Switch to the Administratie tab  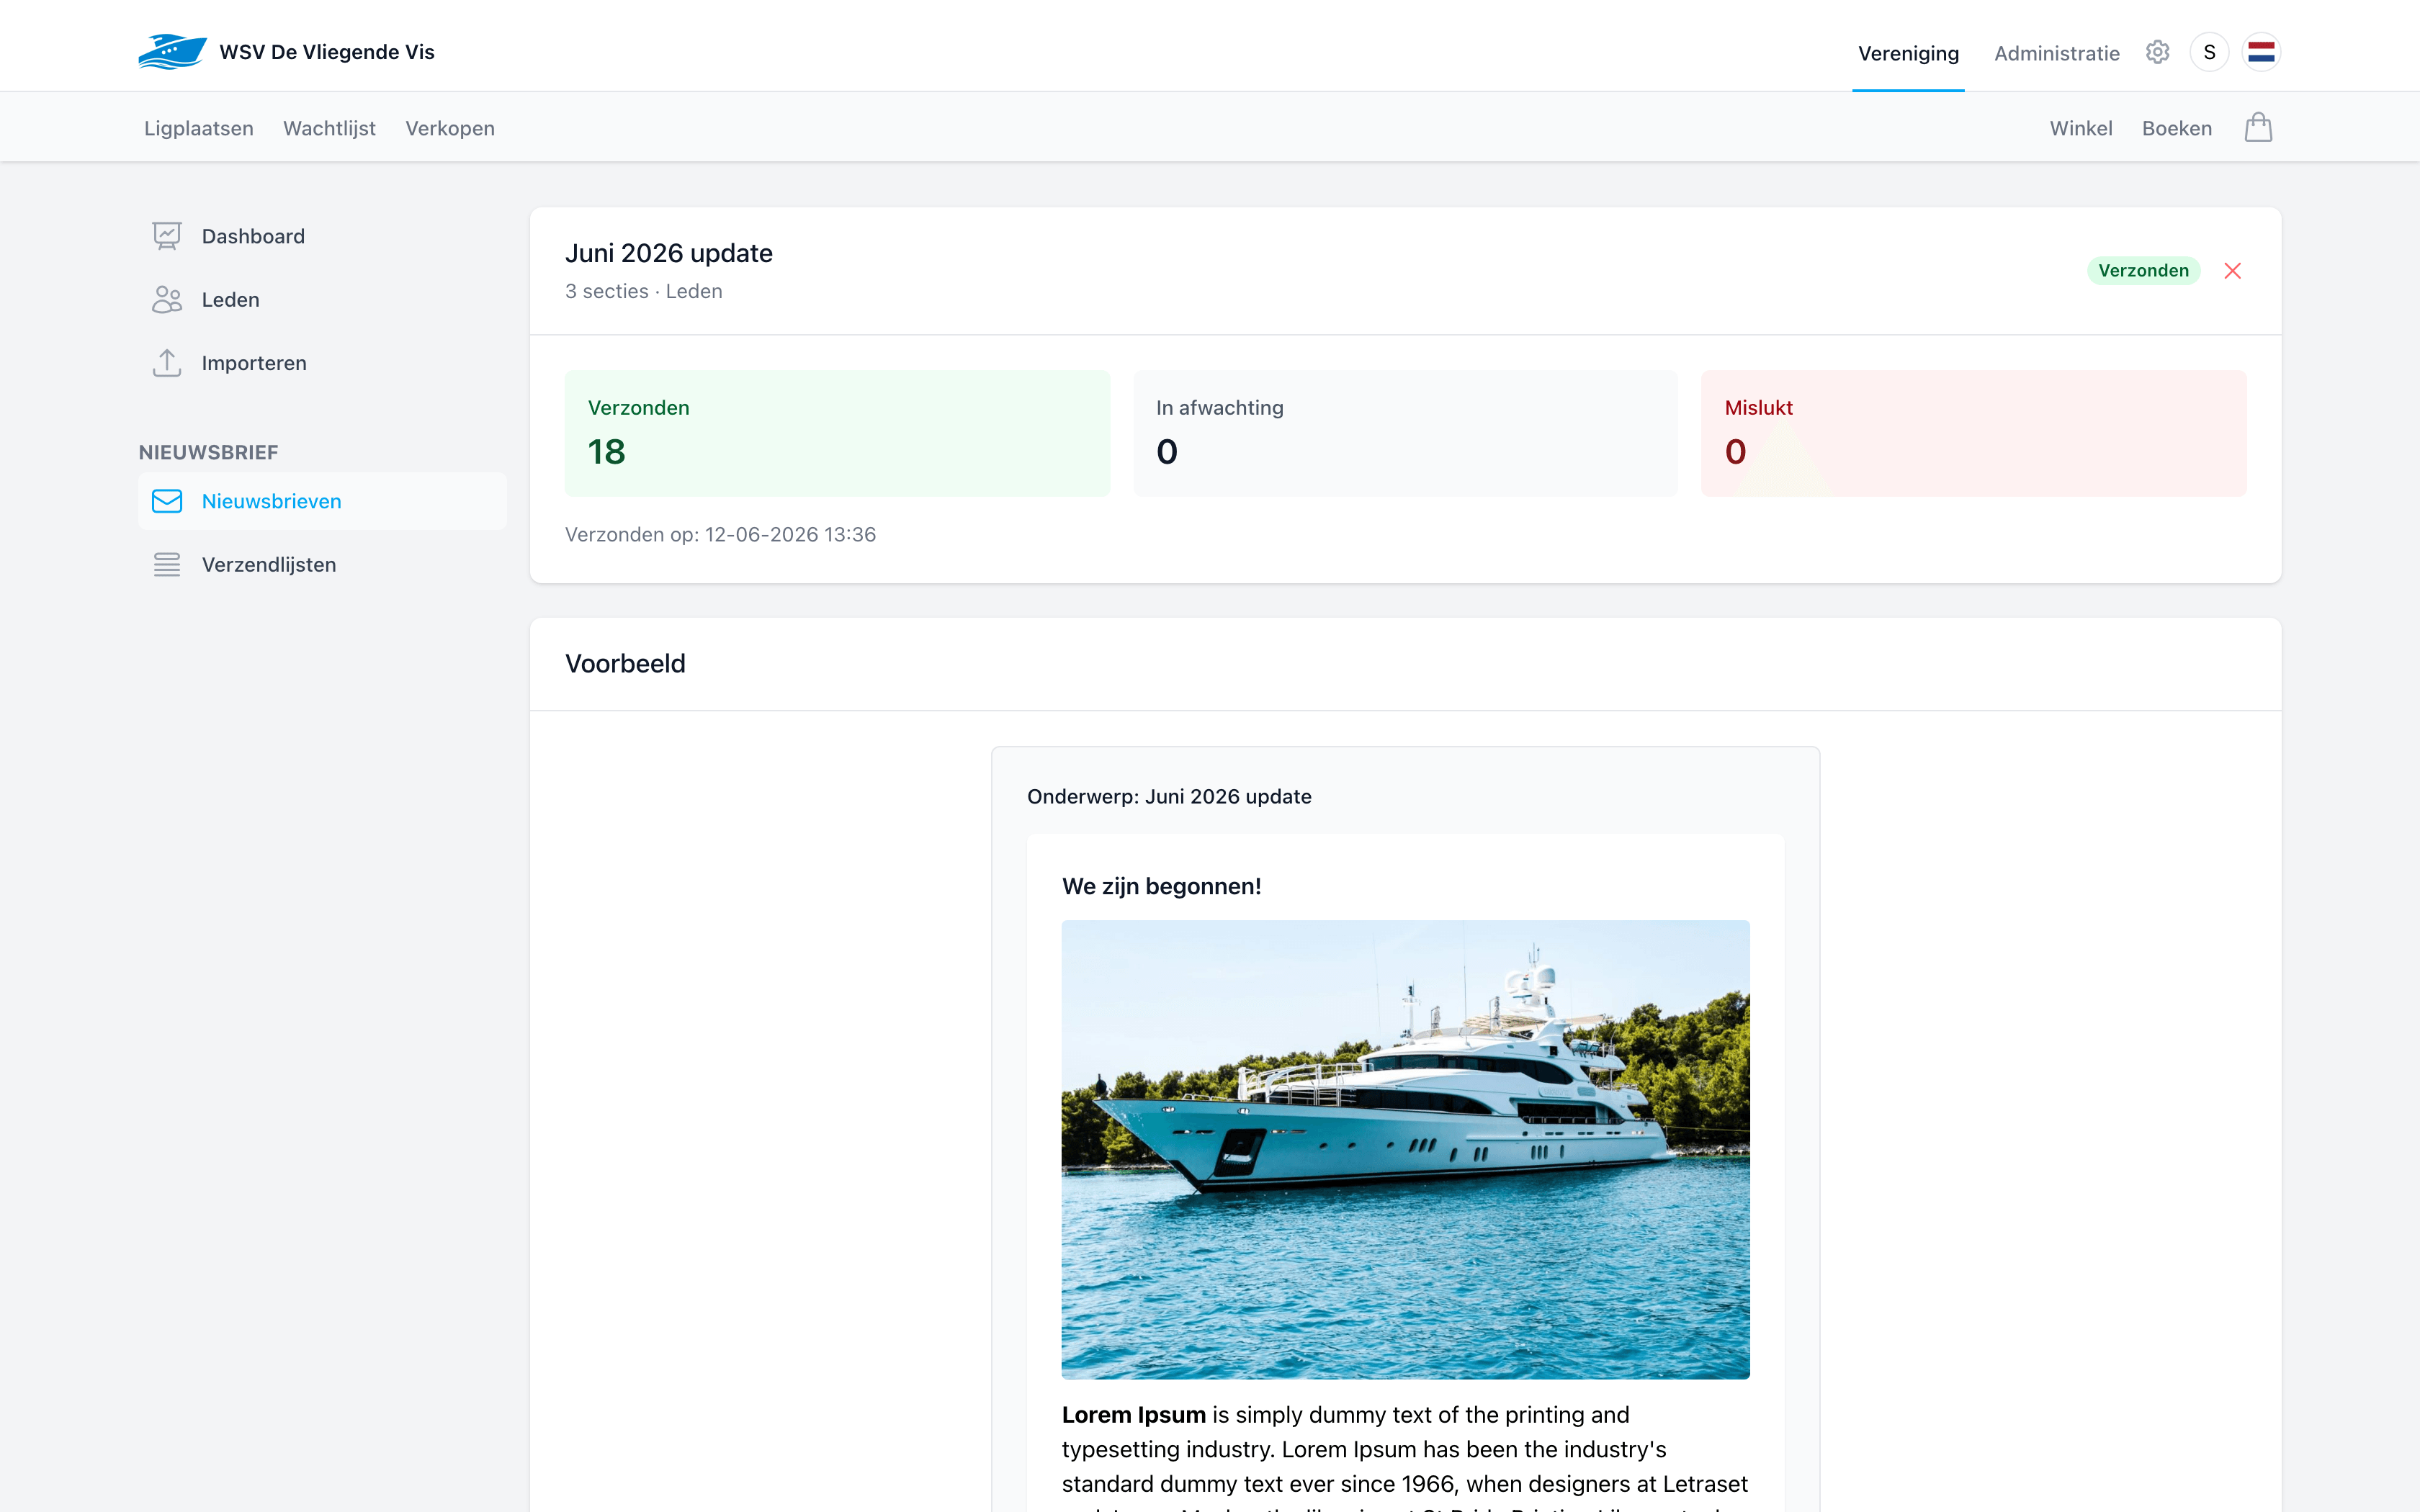(x=2056, y=54)
